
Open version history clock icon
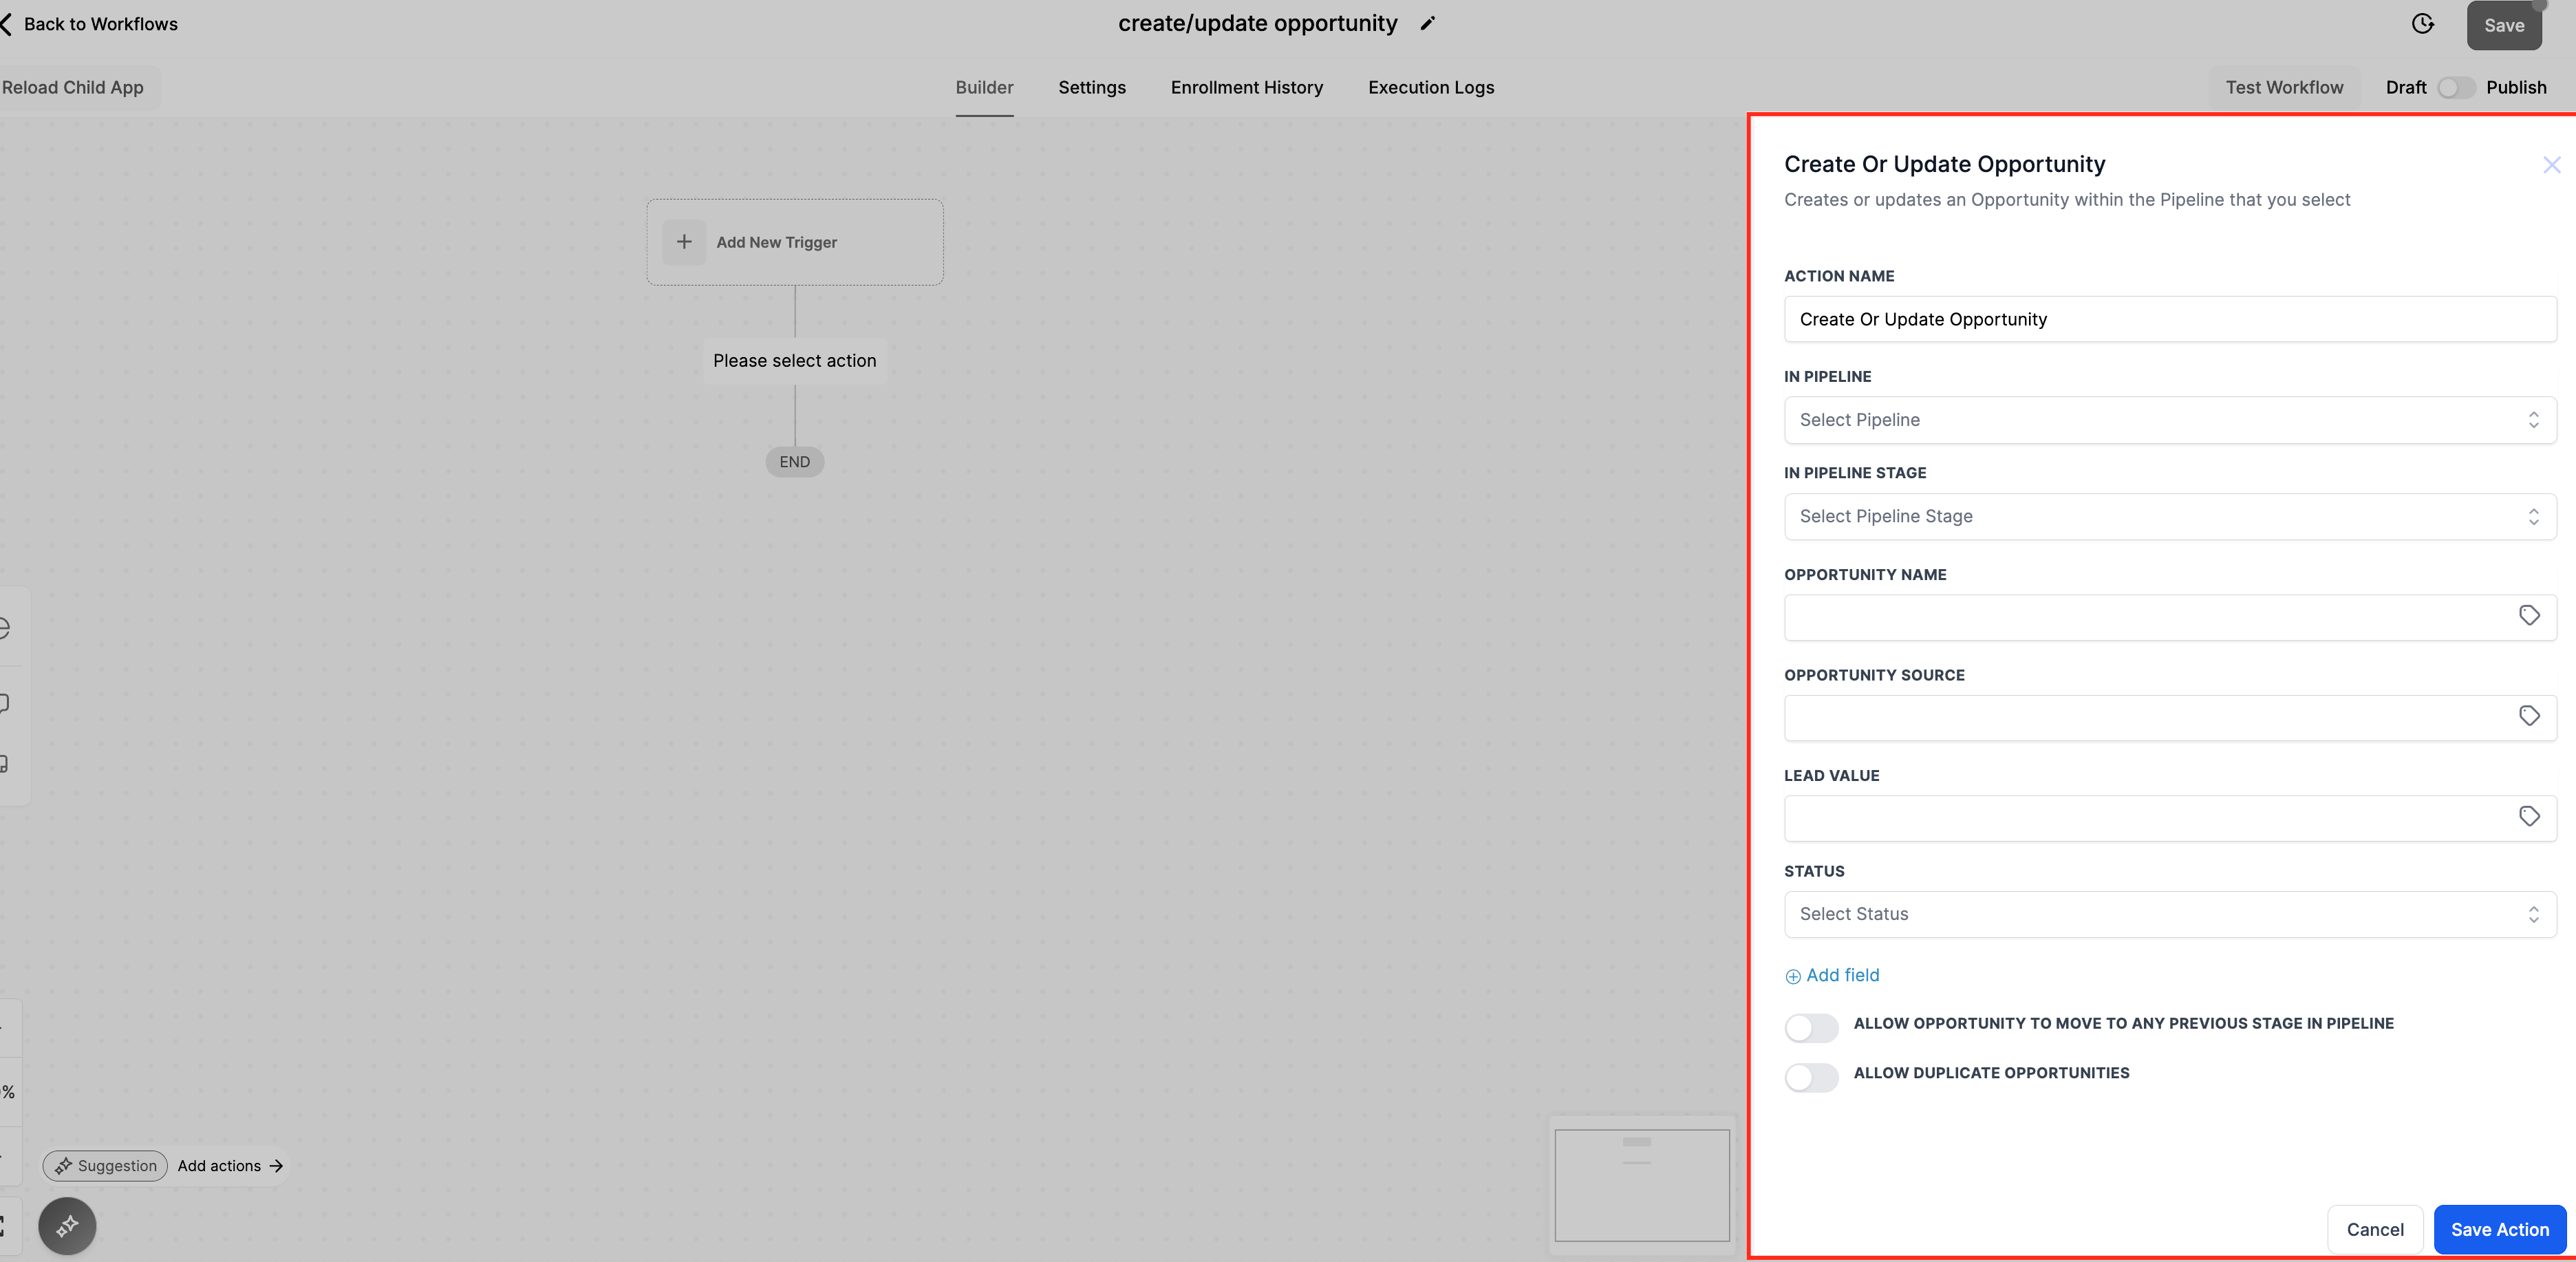point(2422,24)
